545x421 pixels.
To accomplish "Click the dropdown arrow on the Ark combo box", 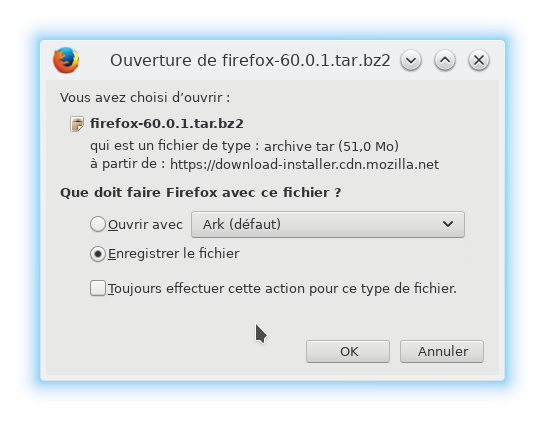I will click(448, 224).
